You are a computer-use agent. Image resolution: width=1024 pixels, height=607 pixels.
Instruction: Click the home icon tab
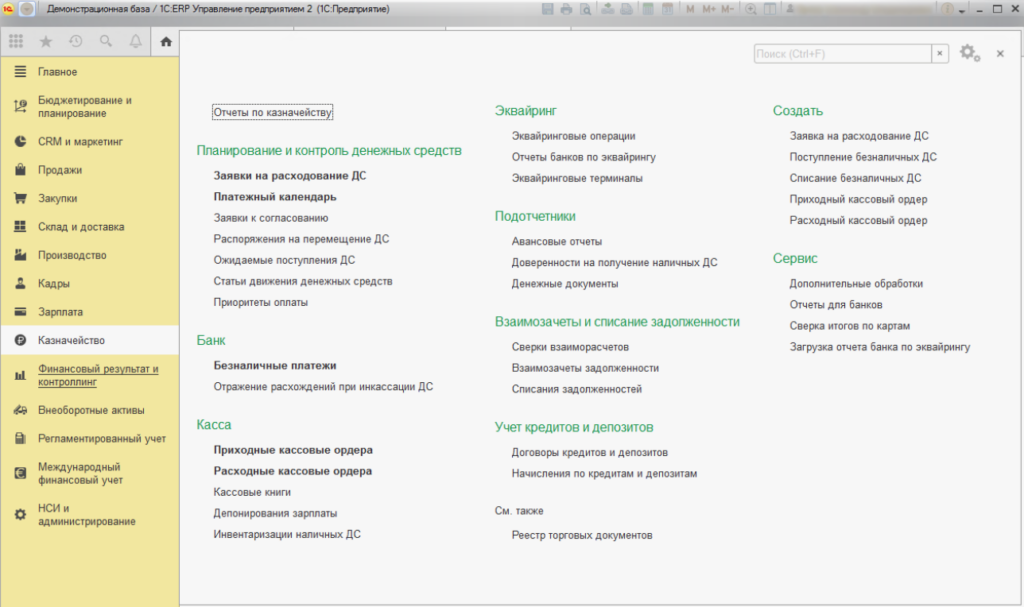(x=166, y=41)
